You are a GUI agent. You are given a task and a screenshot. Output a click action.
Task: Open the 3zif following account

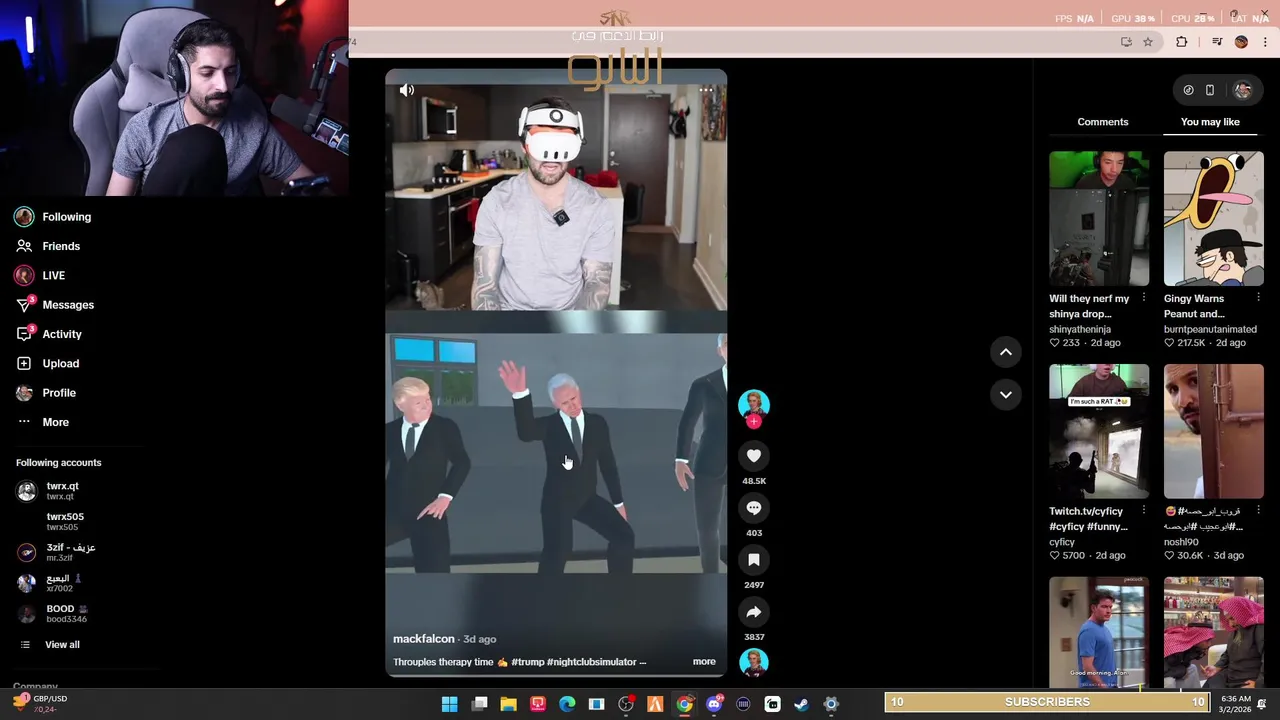[x=57, y=552]
